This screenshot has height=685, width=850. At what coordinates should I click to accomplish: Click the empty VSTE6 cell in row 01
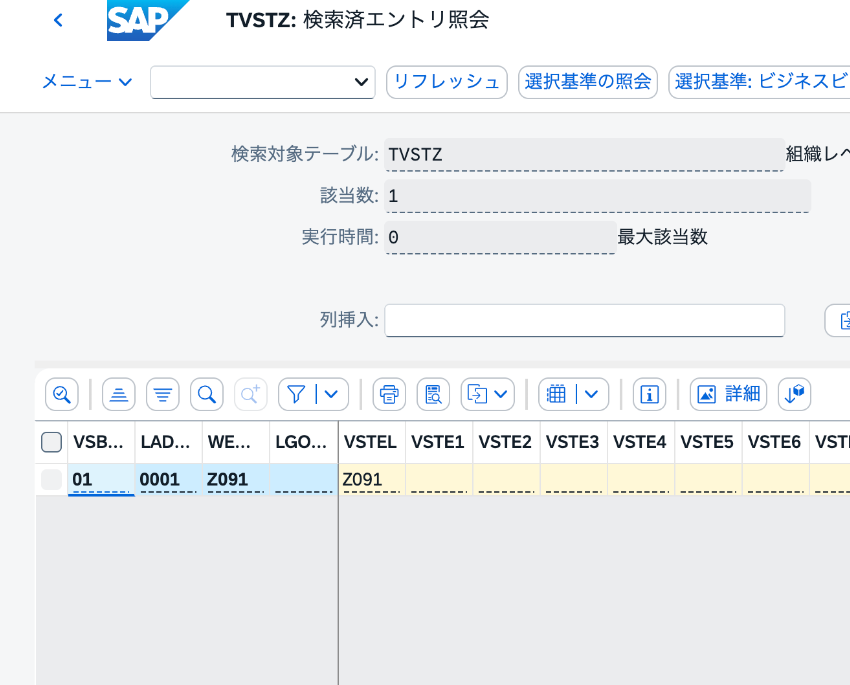click(x=775, y=480)
